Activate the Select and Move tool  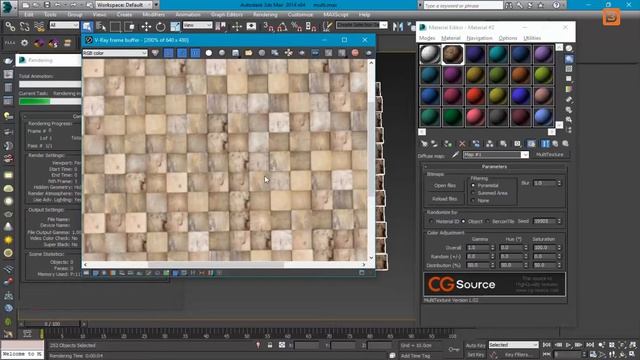[x=146, y=27]
